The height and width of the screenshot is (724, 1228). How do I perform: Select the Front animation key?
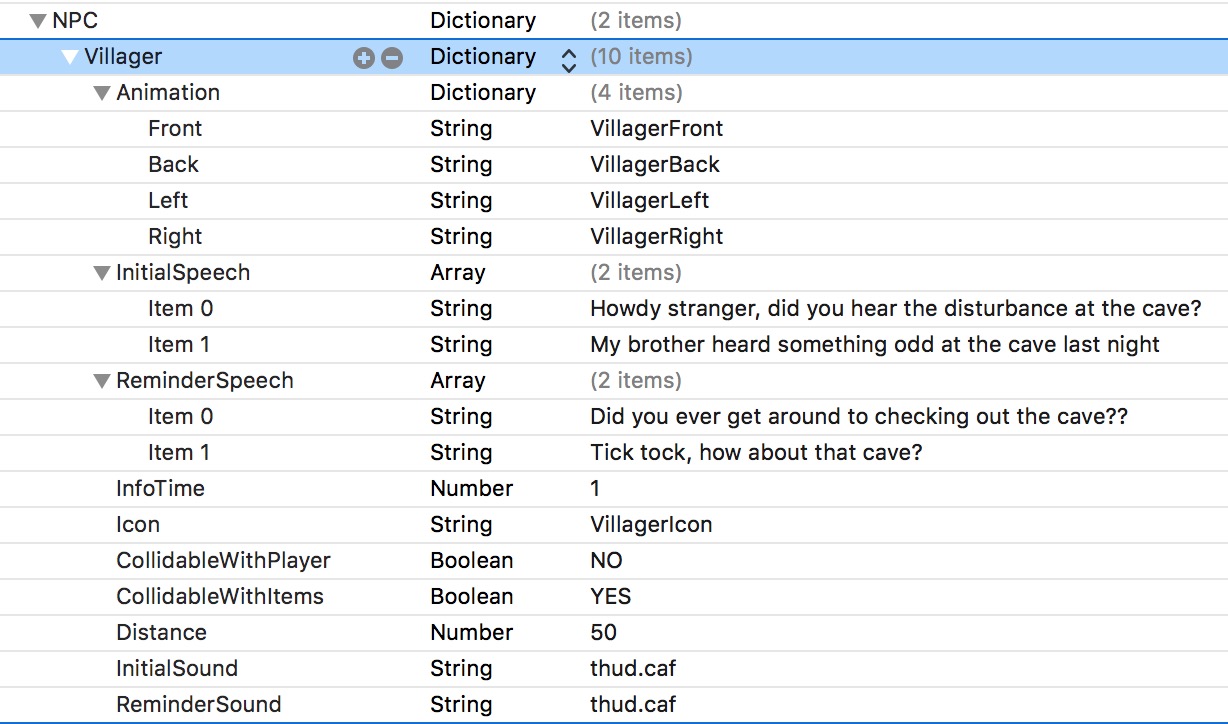(x=175, y=129)
